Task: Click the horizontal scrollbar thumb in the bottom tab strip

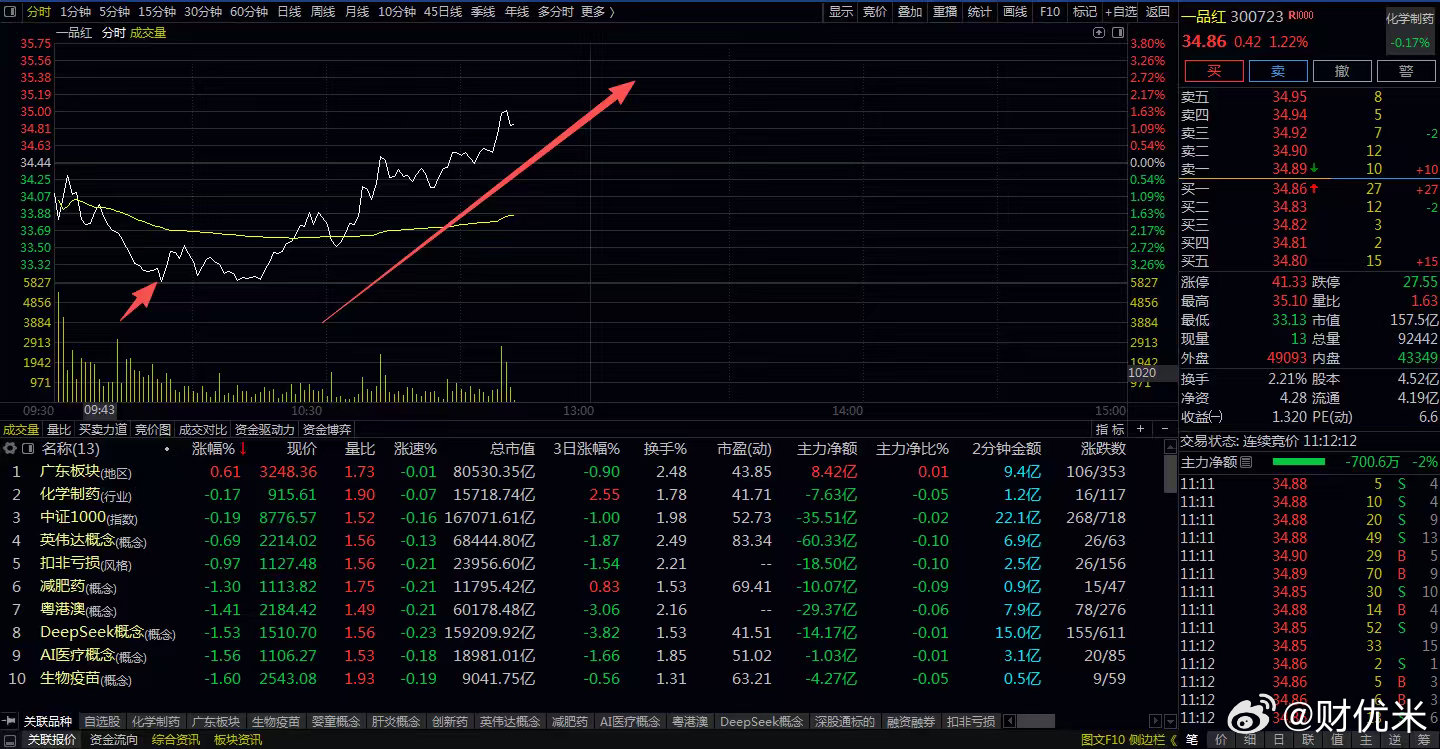Action: pyautogui.click(x=1035, y=721)
